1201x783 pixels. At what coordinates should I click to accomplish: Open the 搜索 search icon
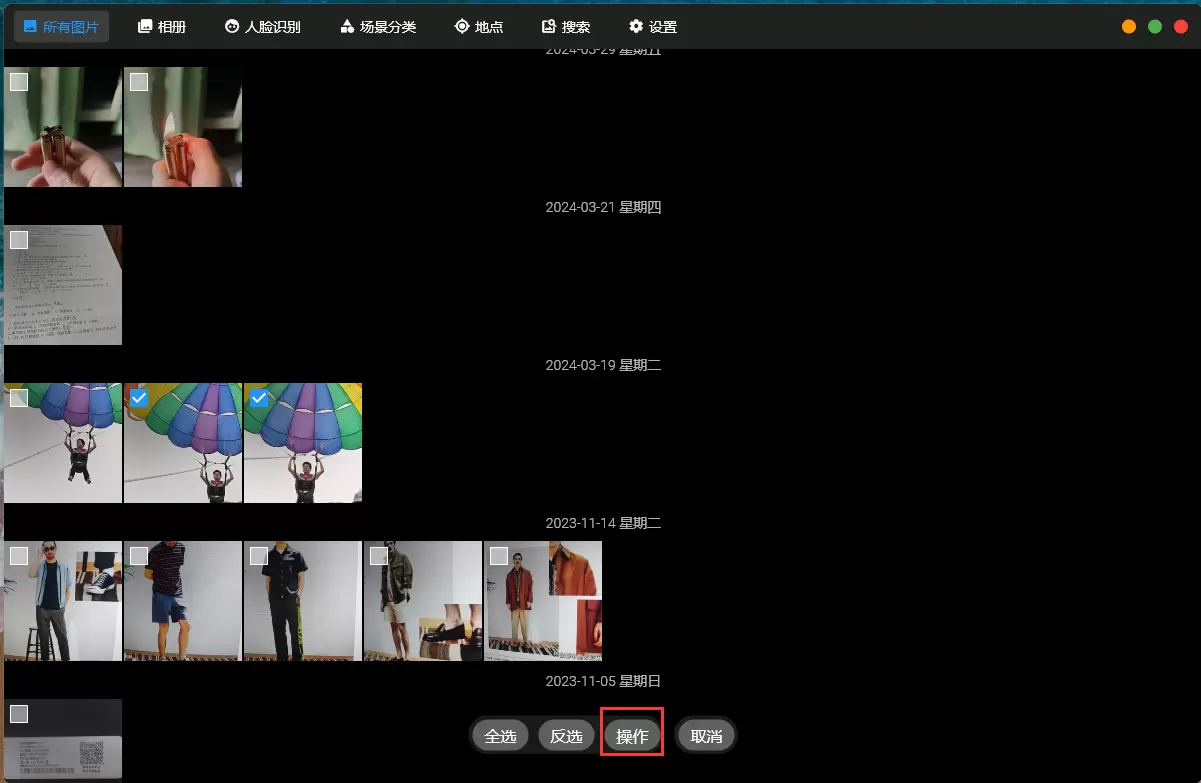[x=548, y=27]
